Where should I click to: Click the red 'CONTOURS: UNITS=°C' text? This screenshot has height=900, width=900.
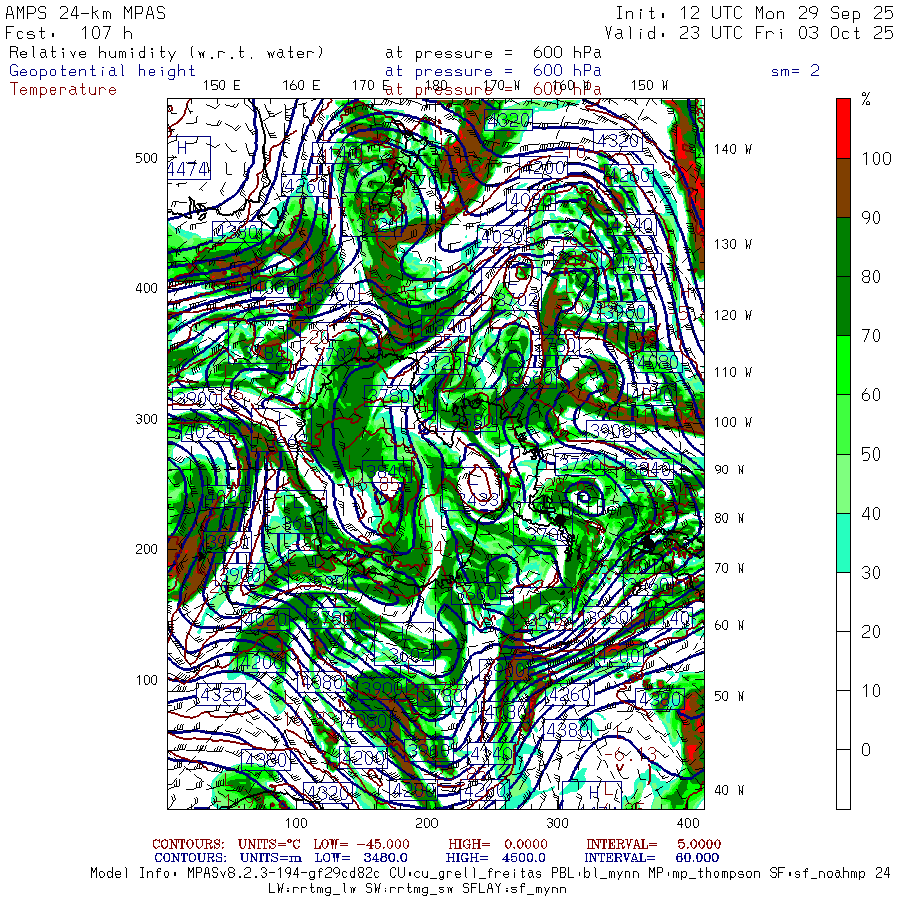(226, 844)
